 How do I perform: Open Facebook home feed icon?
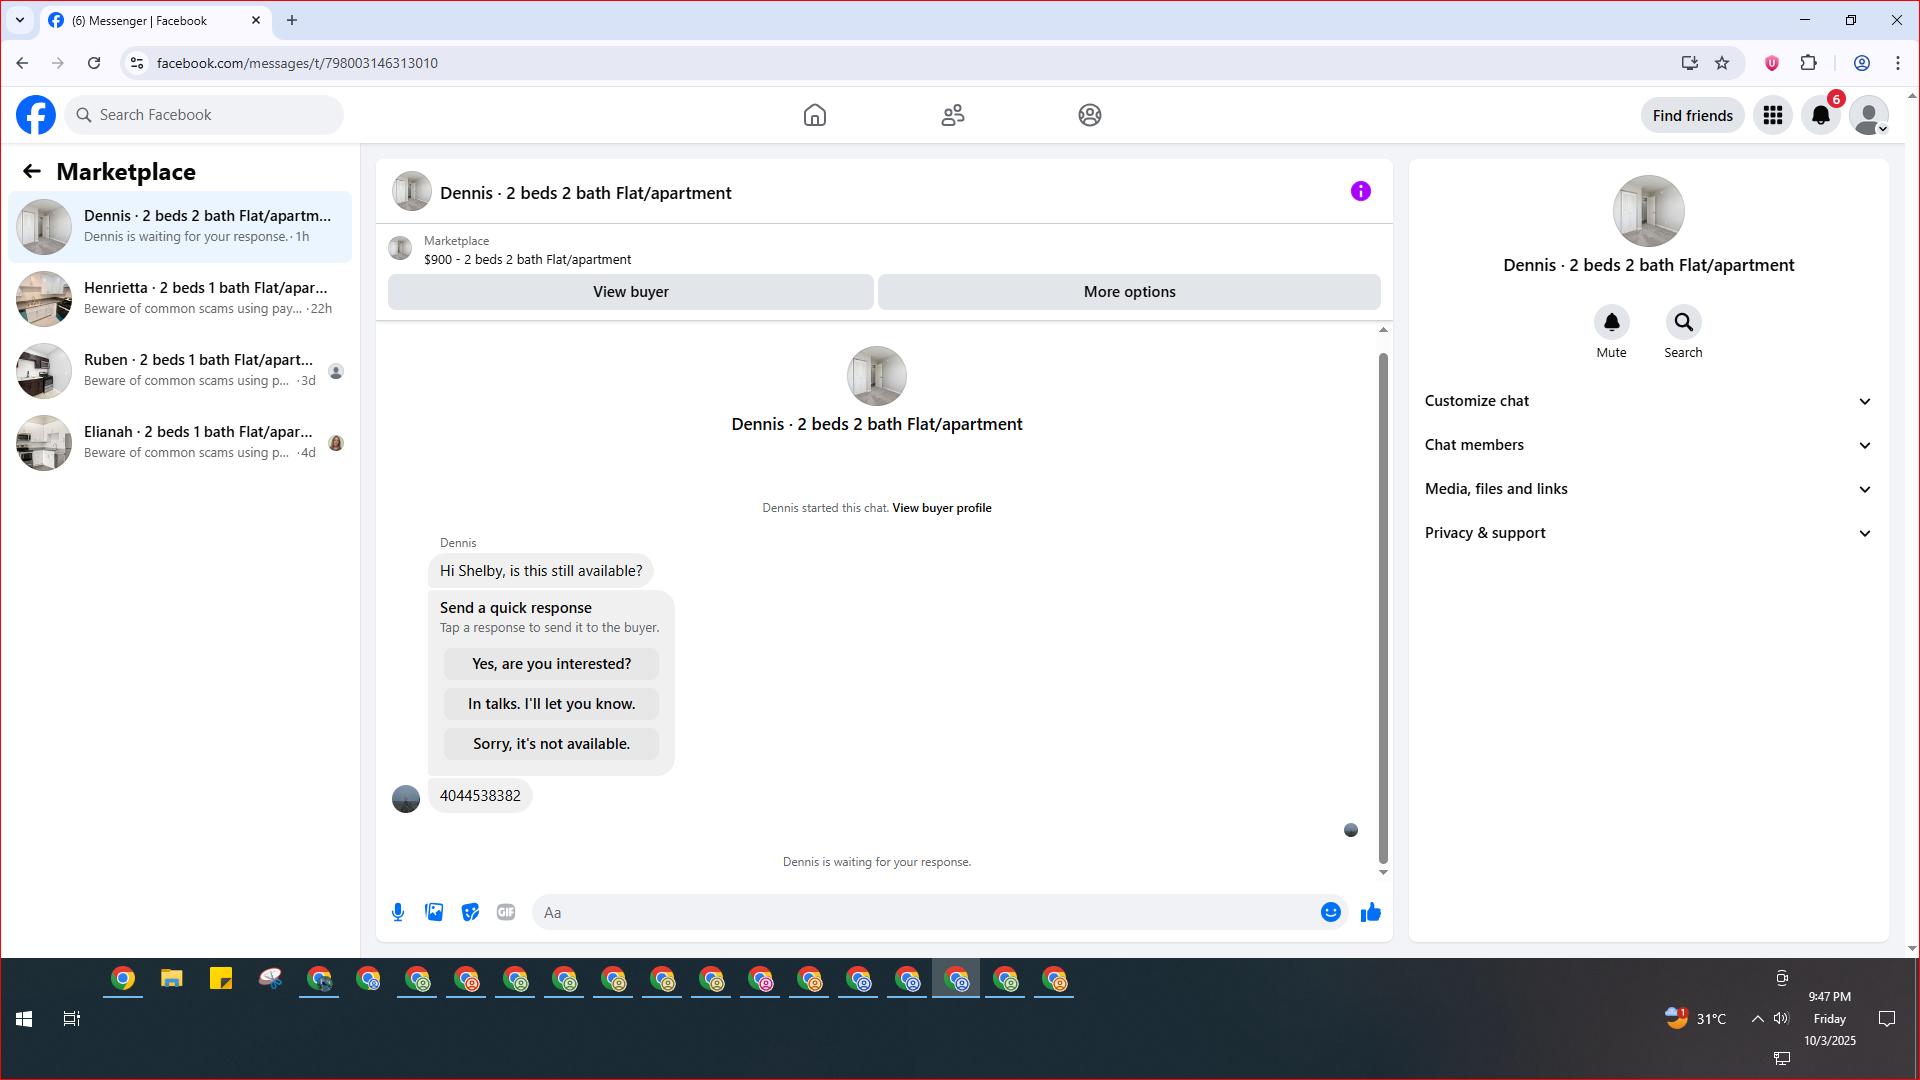coord(815,115)
